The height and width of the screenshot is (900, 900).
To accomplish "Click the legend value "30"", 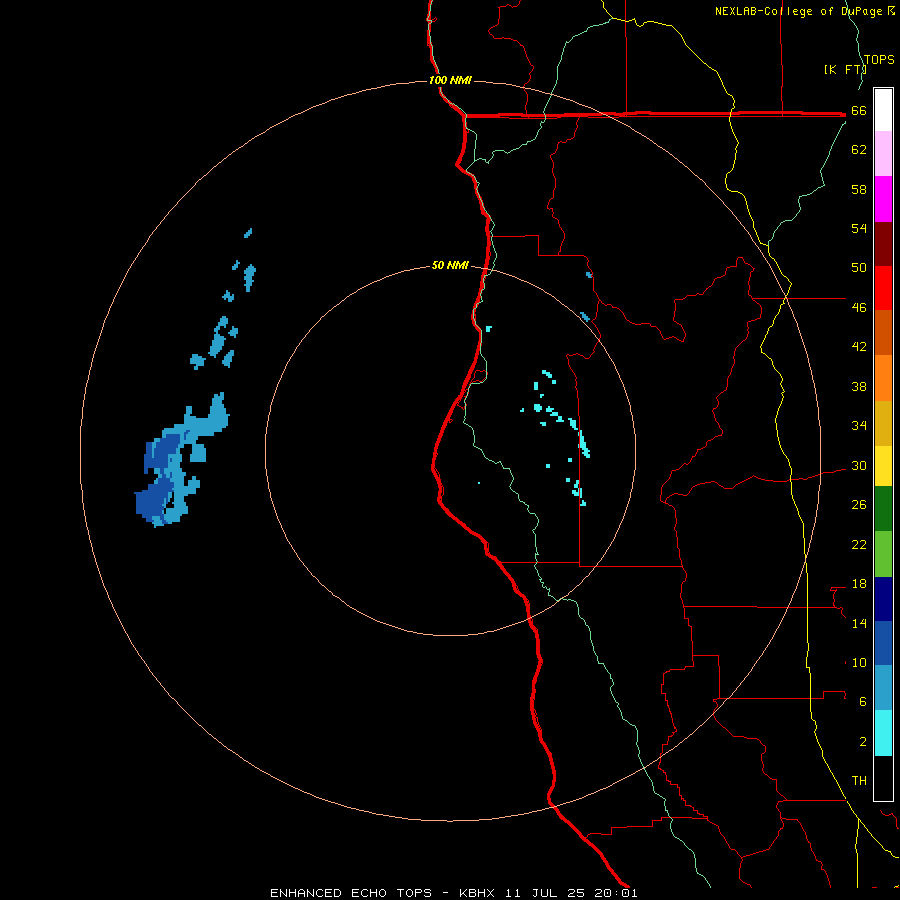I will (859, 465).
